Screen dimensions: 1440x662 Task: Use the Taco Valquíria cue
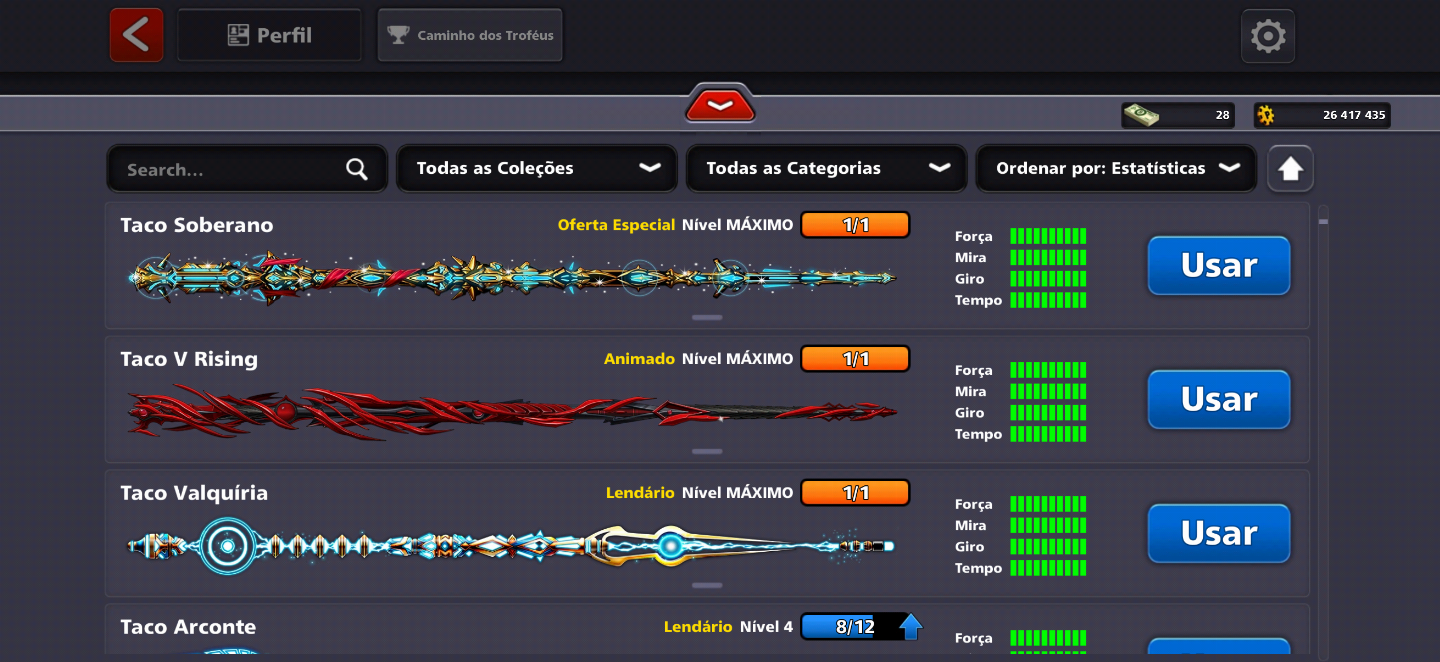1219,533
